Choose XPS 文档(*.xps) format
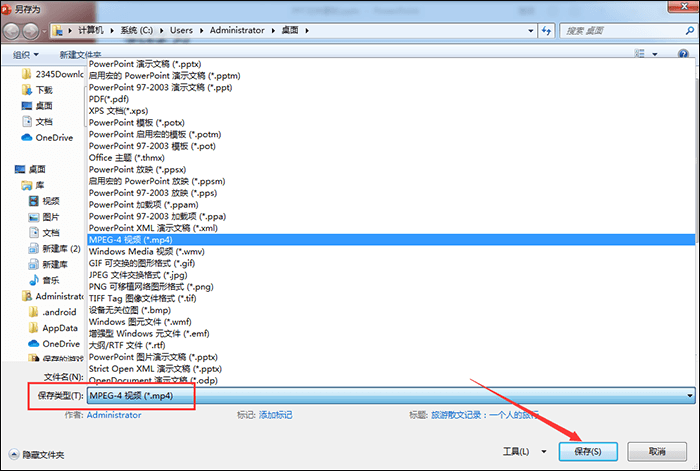Viewport: 700px width, 471px height. (391, 111)
